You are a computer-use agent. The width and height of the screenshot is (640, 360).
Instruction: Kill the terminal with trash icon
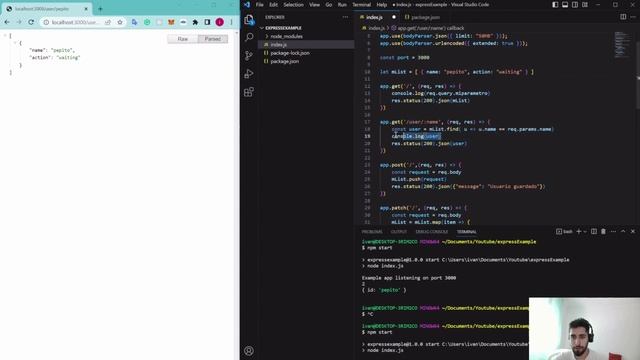(603, 231)
